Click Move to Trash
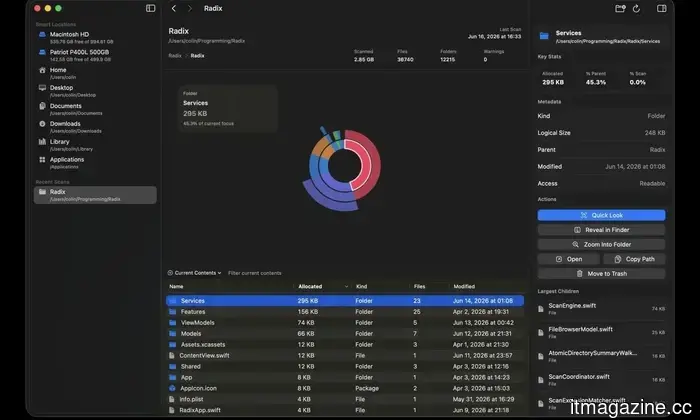 click(601, 274)
